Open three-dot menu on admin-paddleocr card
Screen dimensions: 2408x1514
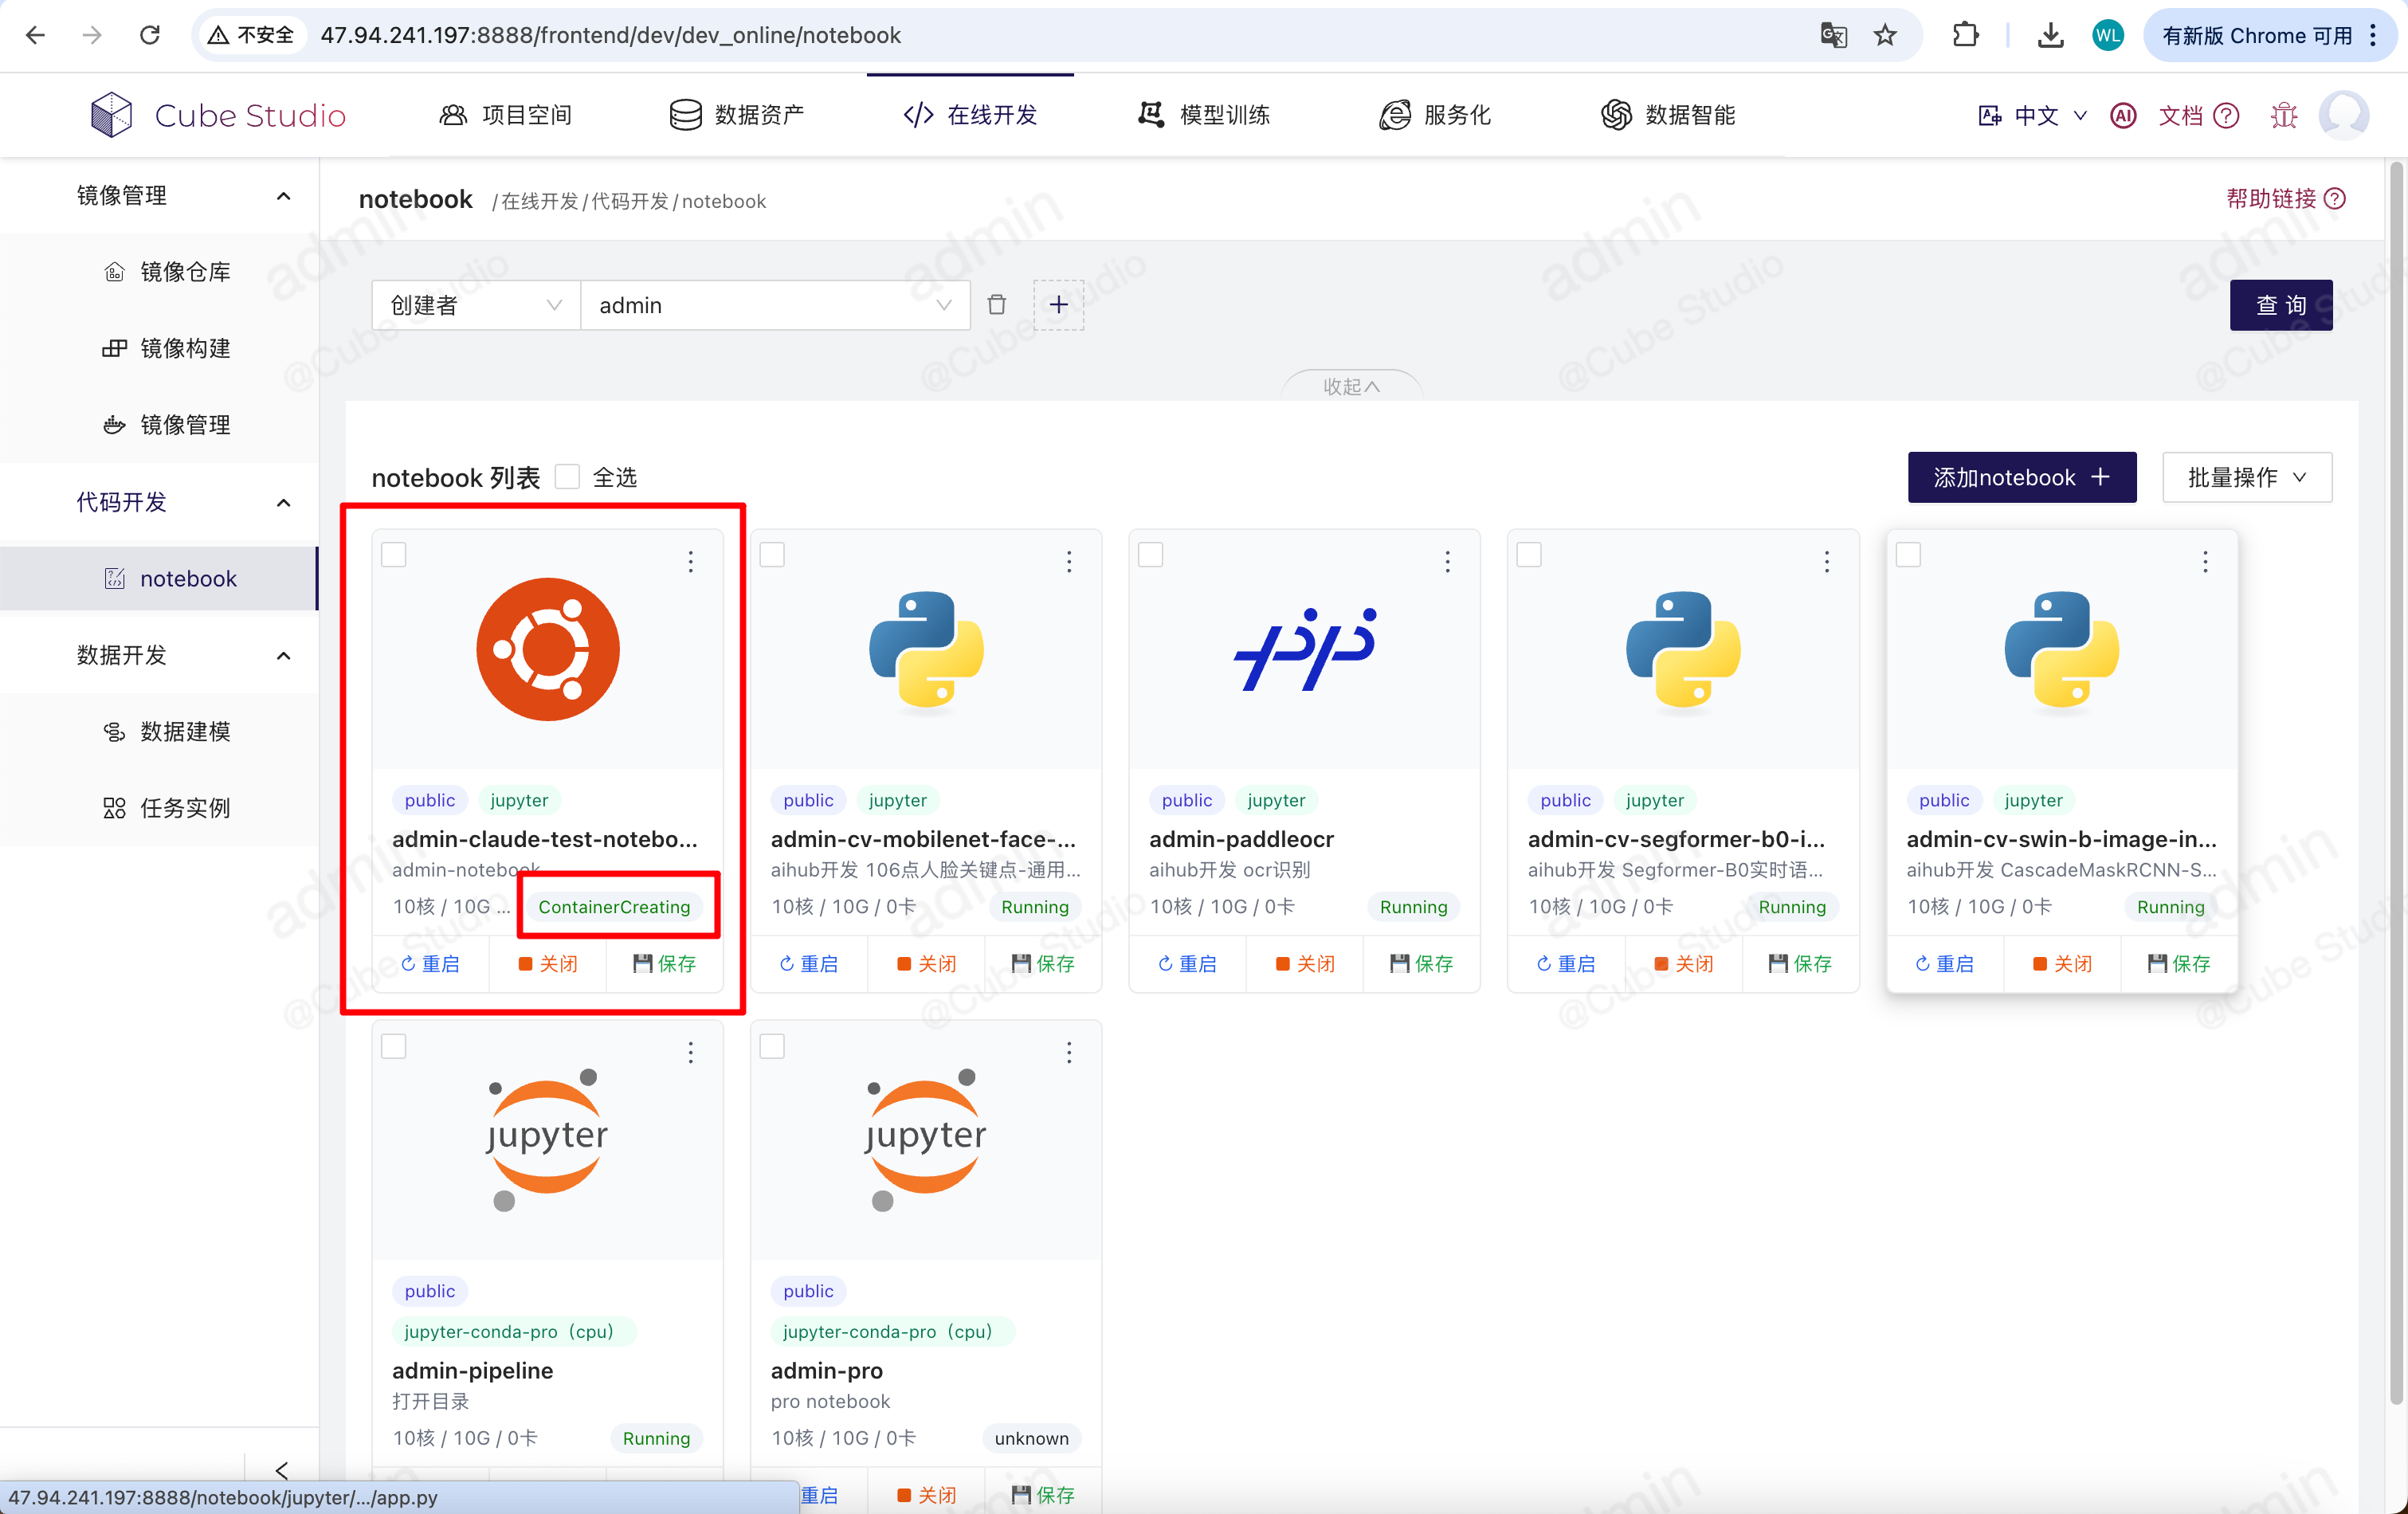[x=1447, y=561]
